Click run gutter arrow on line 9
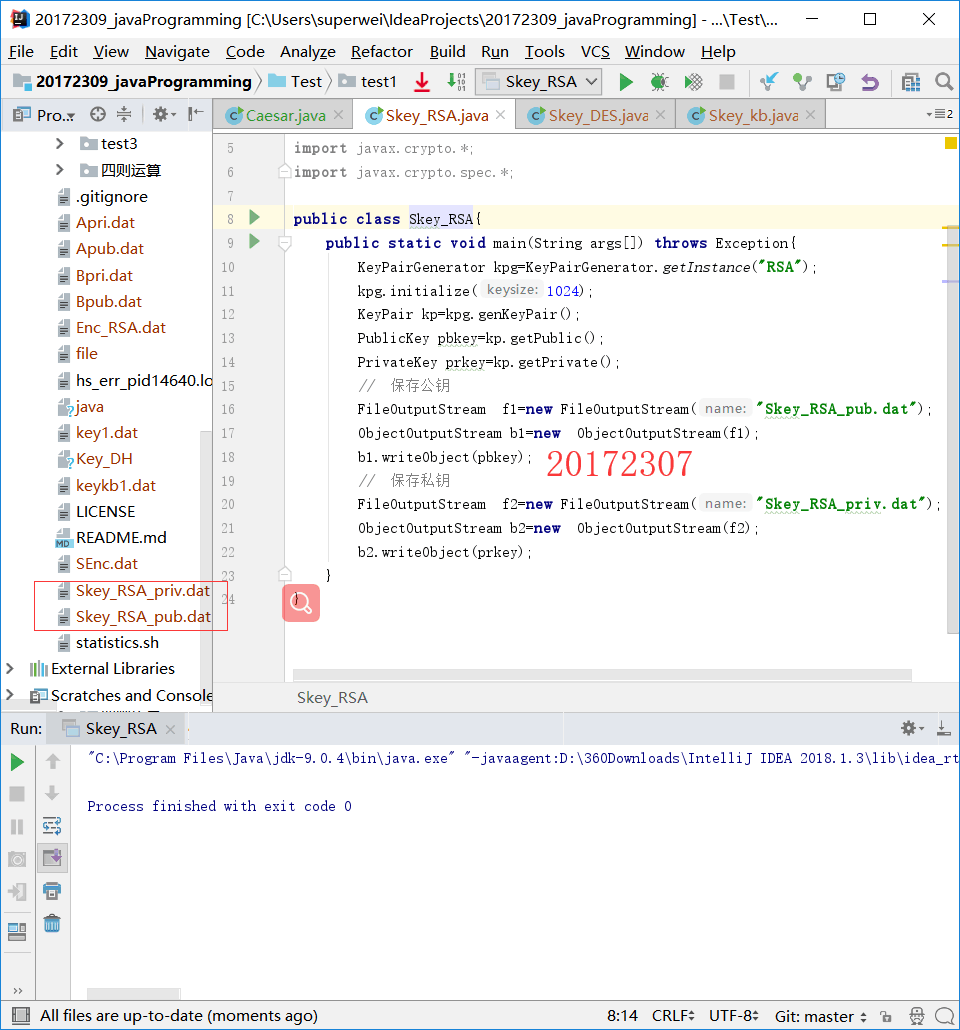This screenshot has width=960, height=1030. (255, 242)
